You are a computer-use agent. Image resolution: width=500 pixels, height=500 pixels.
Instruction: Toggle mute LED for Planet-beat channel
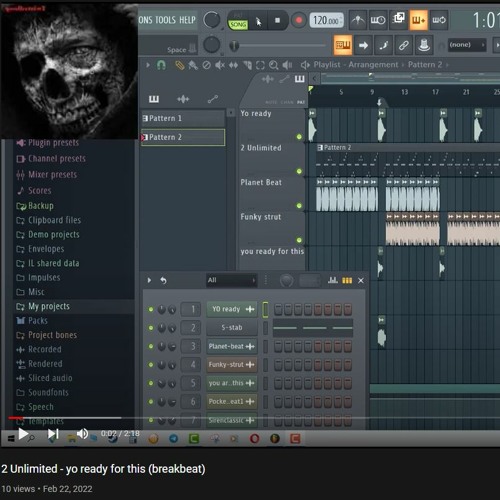point(151,346)
